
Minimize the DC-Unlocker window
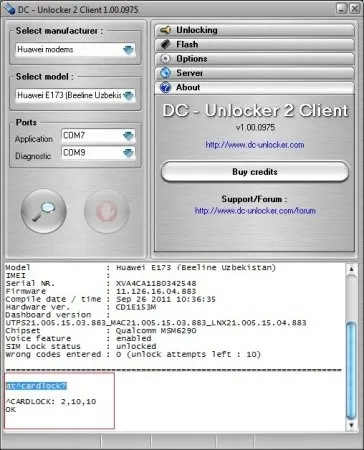pos(342,8)
